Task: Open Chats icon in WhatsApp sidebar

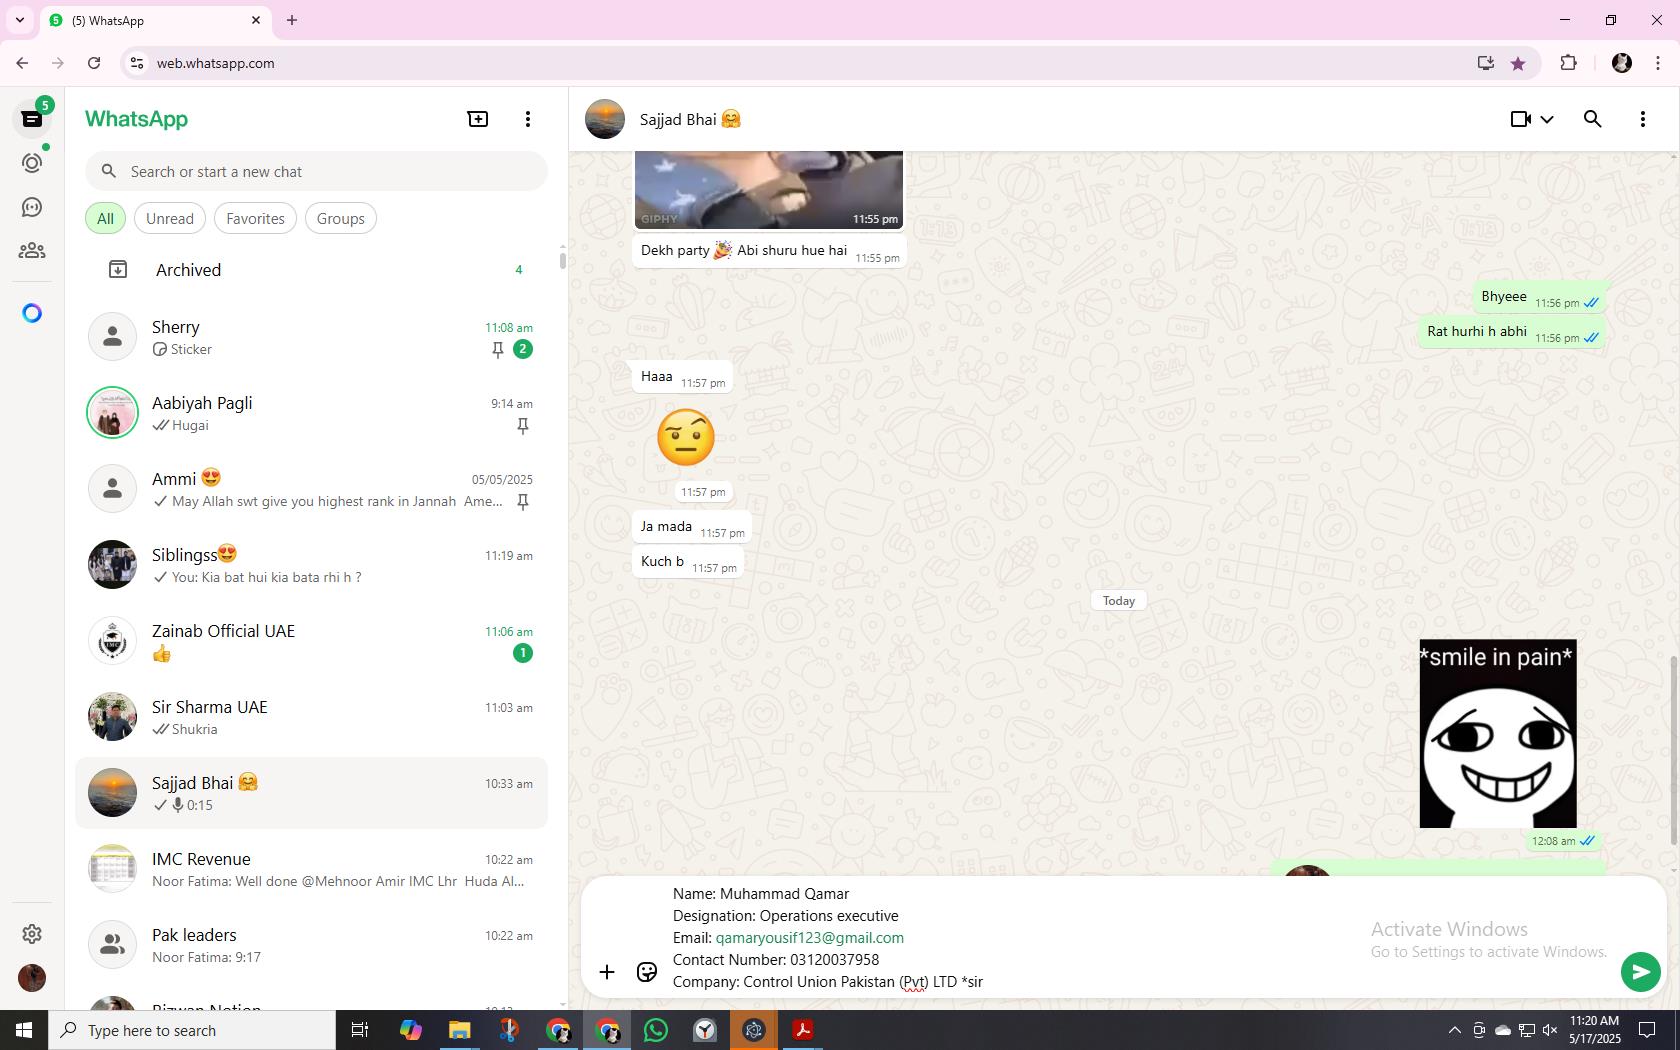Action: (x=32, y=119)
